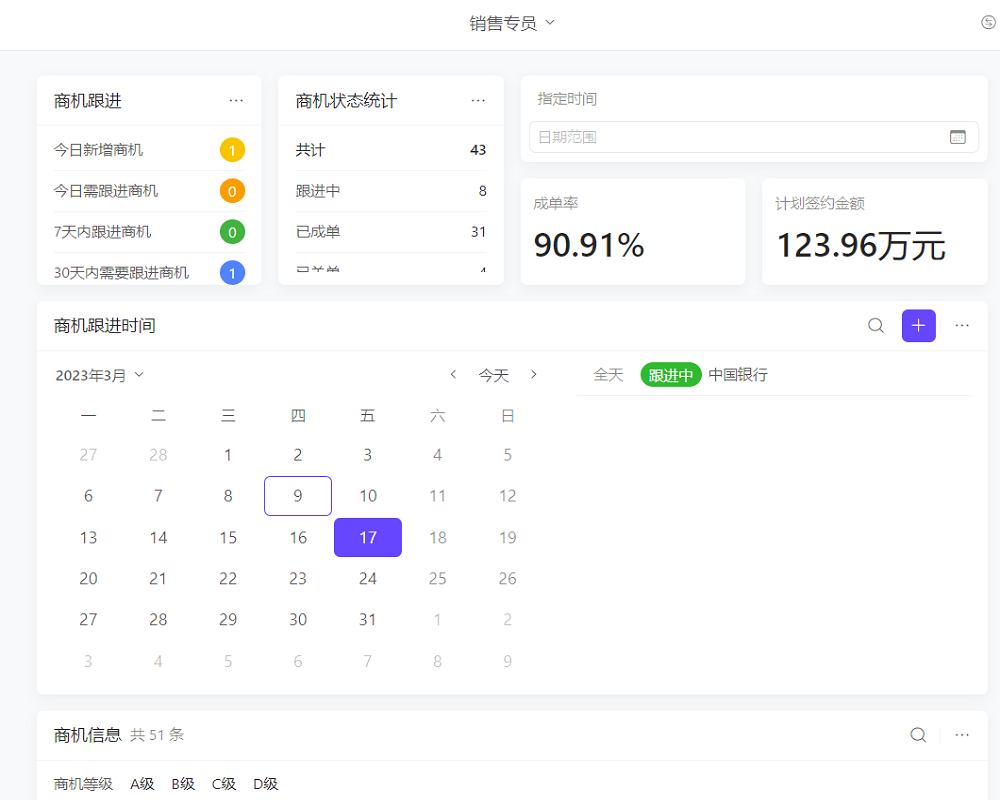Click the ellipsis menu on 商机信息
The image size is (1000, 800).
coord(962,734)
